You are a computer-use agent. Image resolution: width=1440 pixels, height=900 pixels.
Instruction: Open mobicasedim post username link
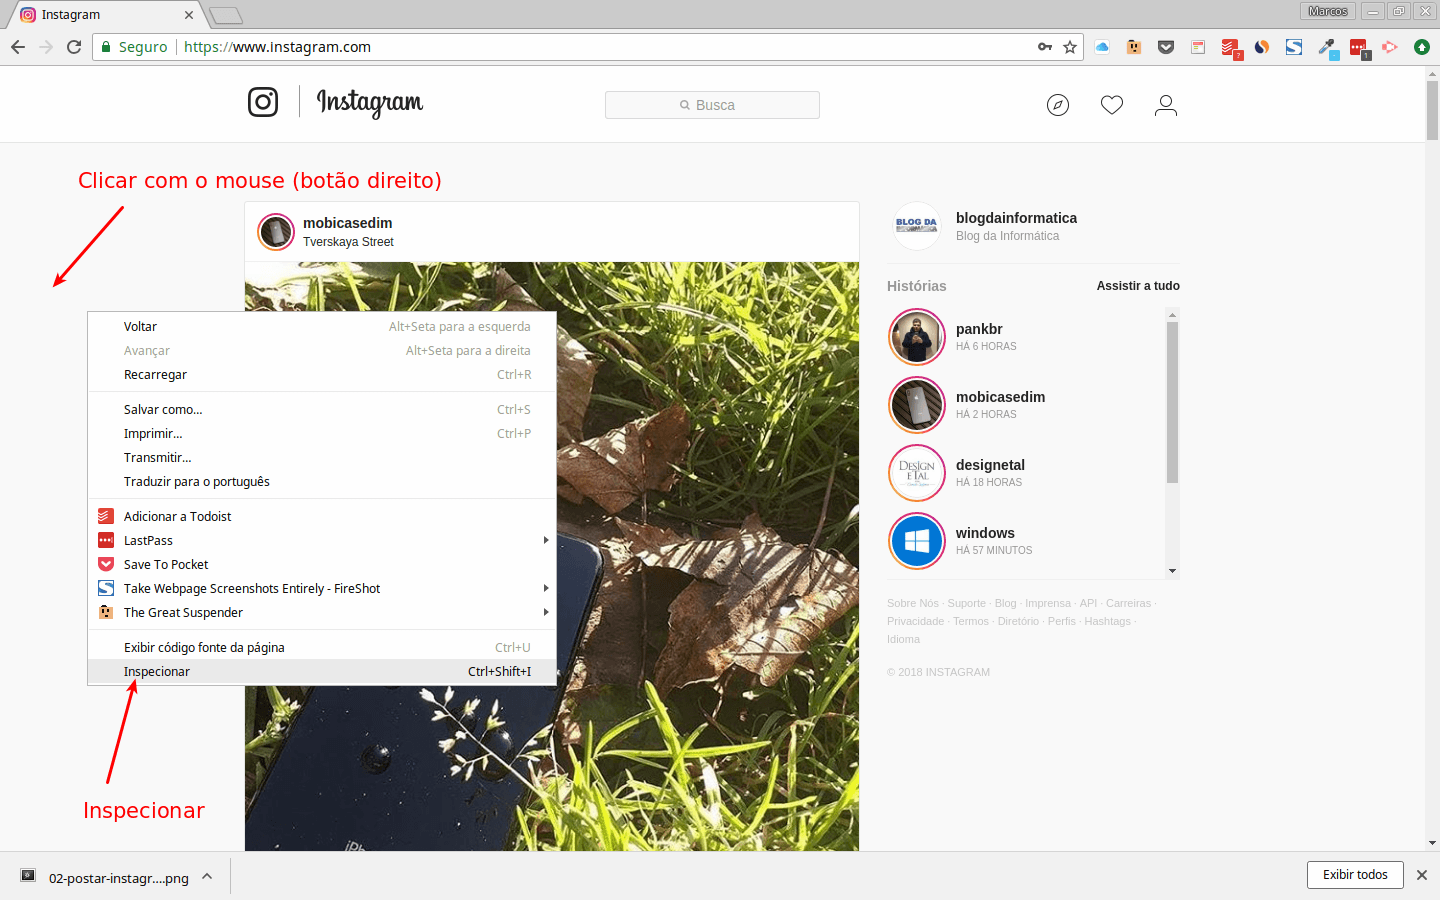348,223
